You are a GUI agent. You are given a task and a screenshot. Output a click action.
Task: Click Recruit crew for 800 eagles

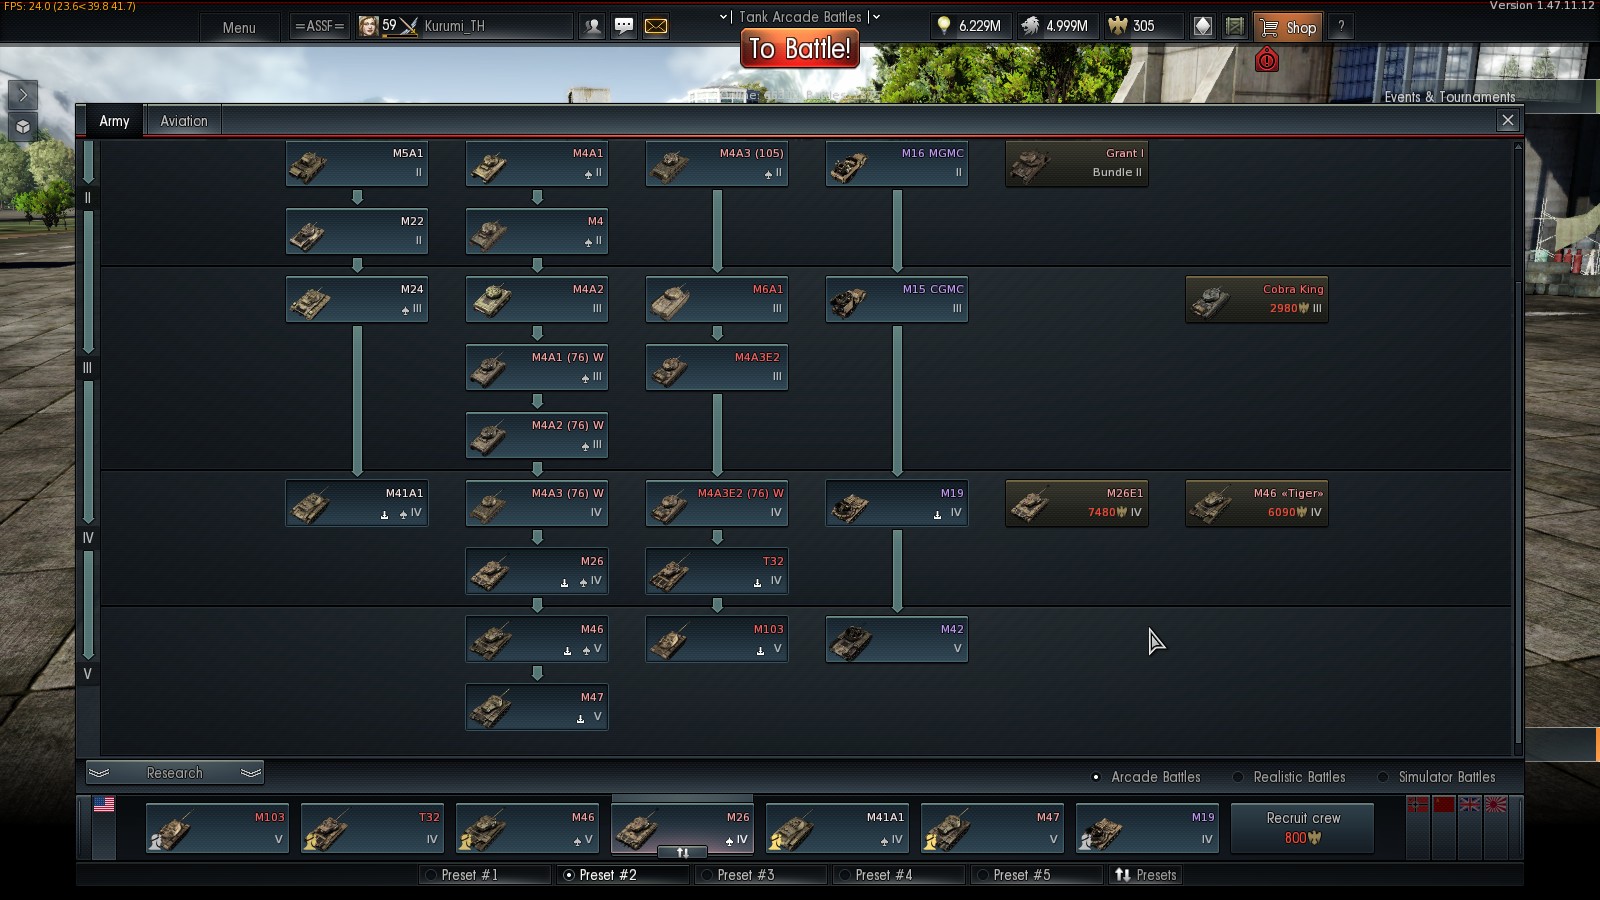1303,828
